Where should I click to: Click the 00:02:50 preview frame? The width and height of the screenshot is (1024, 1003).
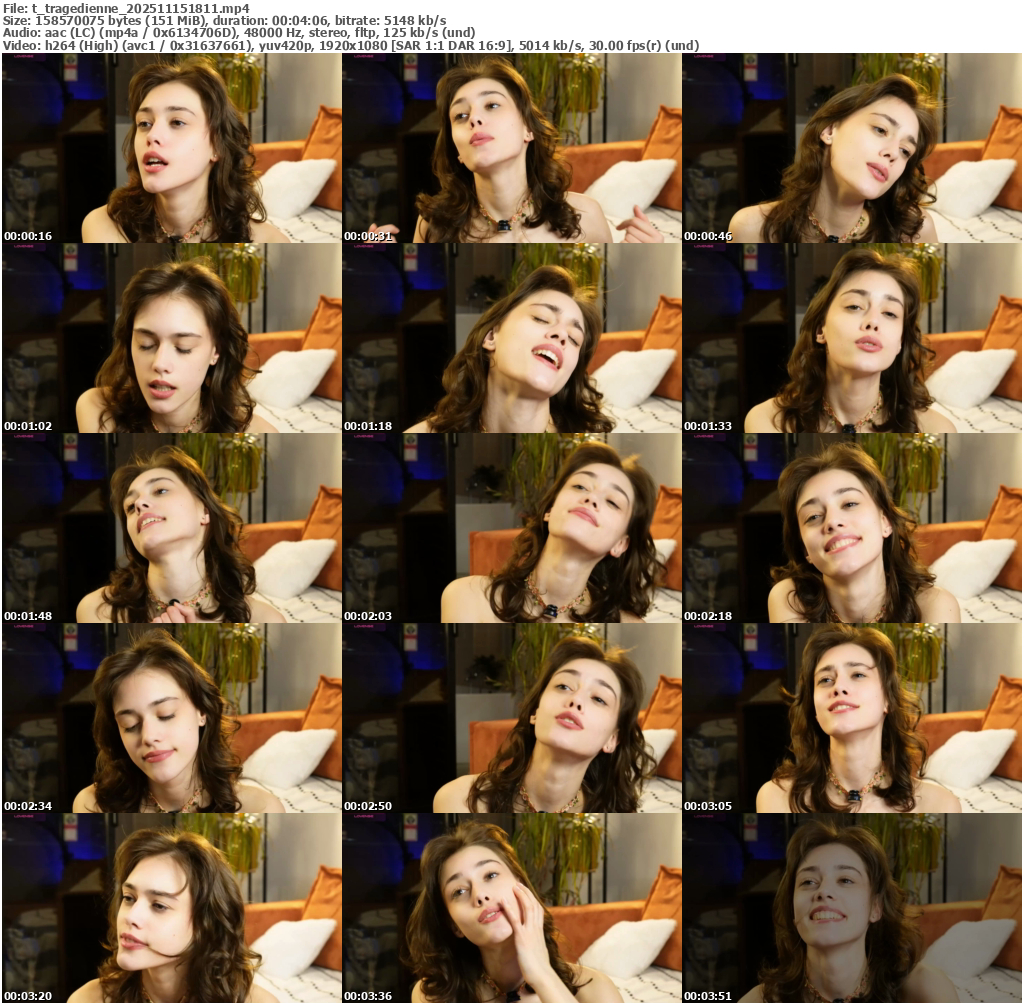point(512,718)
